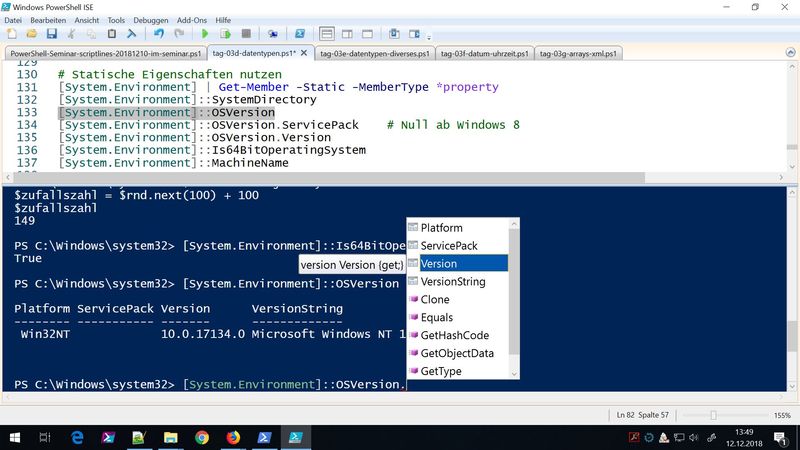800x450 pixels.
Task: Close the tag-03d-datentypen.ps1 tab
Action: click(305, 53)
